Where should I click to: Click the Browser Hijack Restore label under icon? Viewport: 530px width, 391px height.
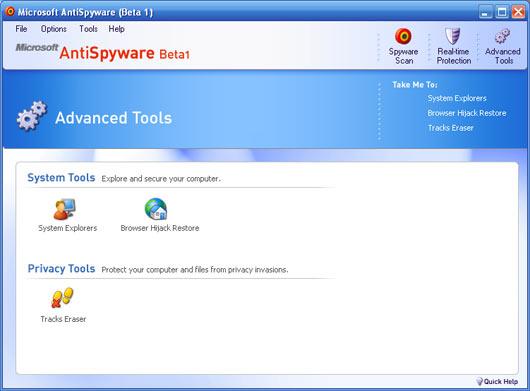160,228
